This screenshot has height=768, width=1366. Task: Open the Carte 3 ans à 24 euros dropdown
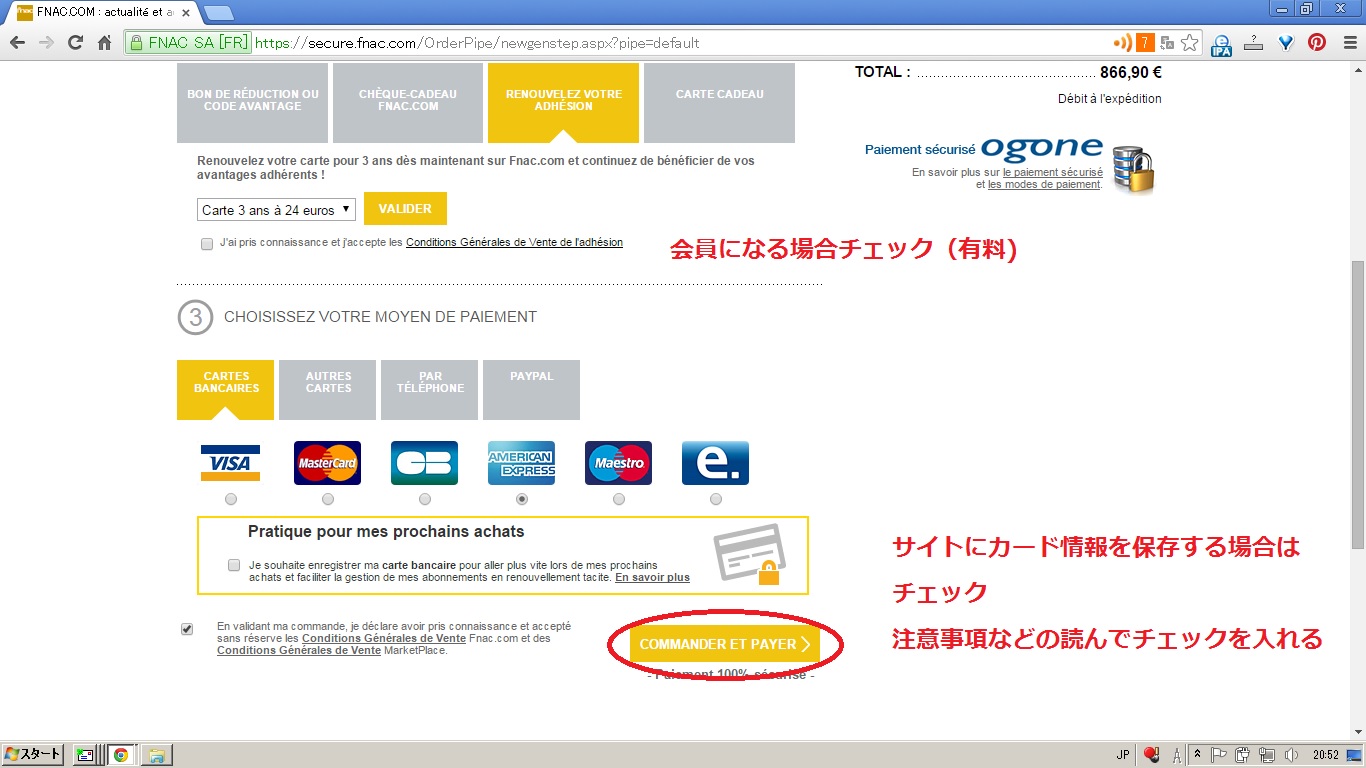tap(276, 210)
